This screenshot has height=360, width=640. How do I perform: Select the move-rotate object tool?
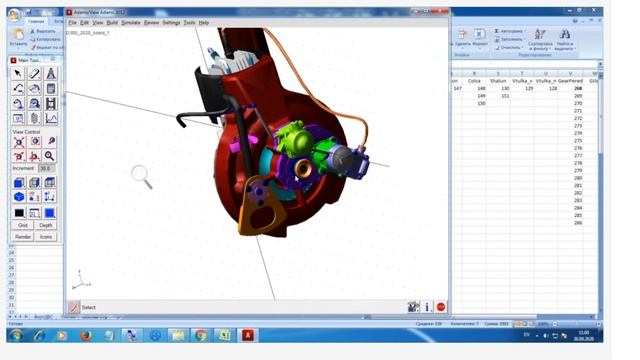34,104
